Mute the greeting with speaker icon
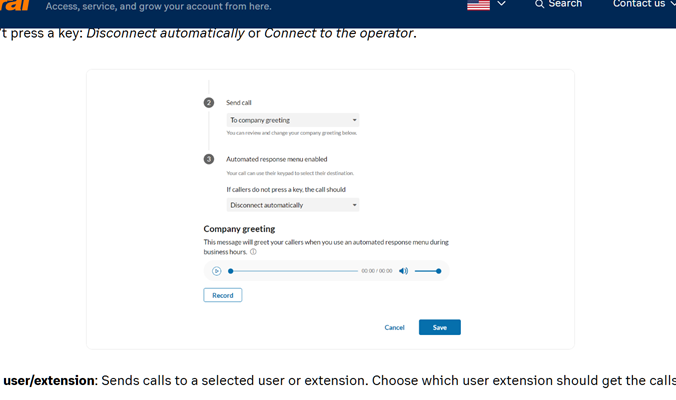Screen dimensions: 676x400 pyautogui.click(x=403, y=271)
